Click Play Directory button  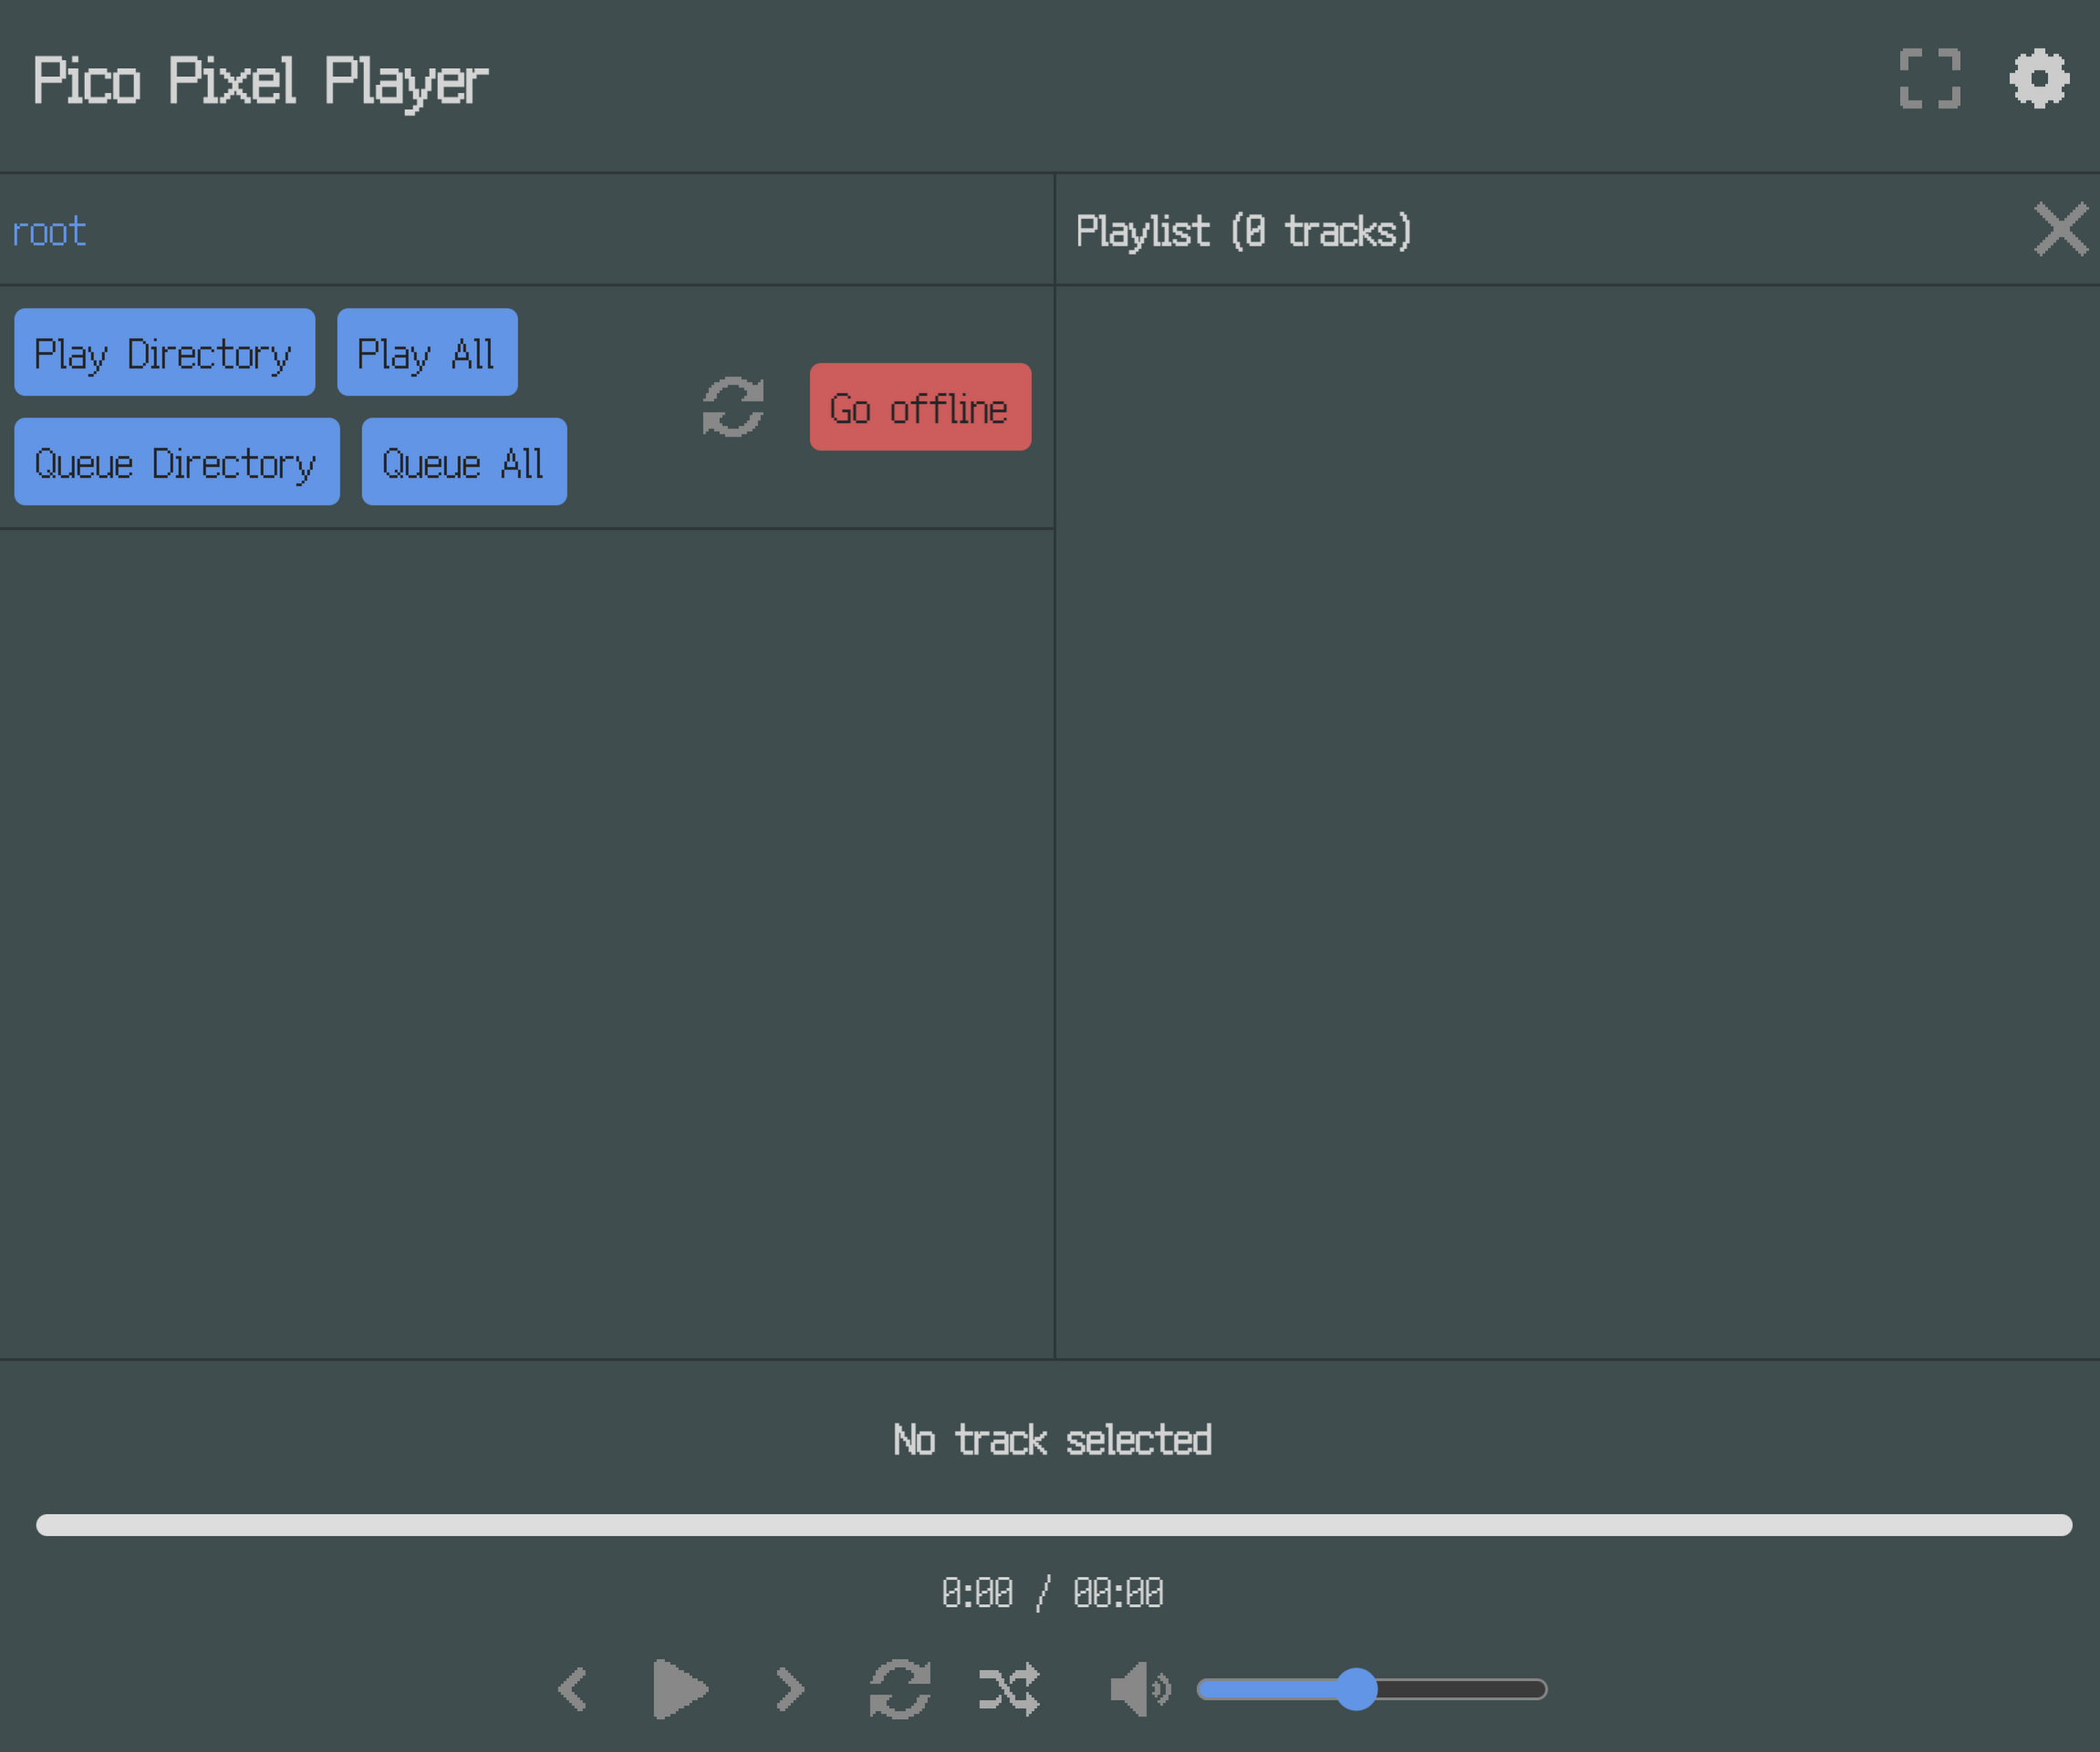pos(164,352)
